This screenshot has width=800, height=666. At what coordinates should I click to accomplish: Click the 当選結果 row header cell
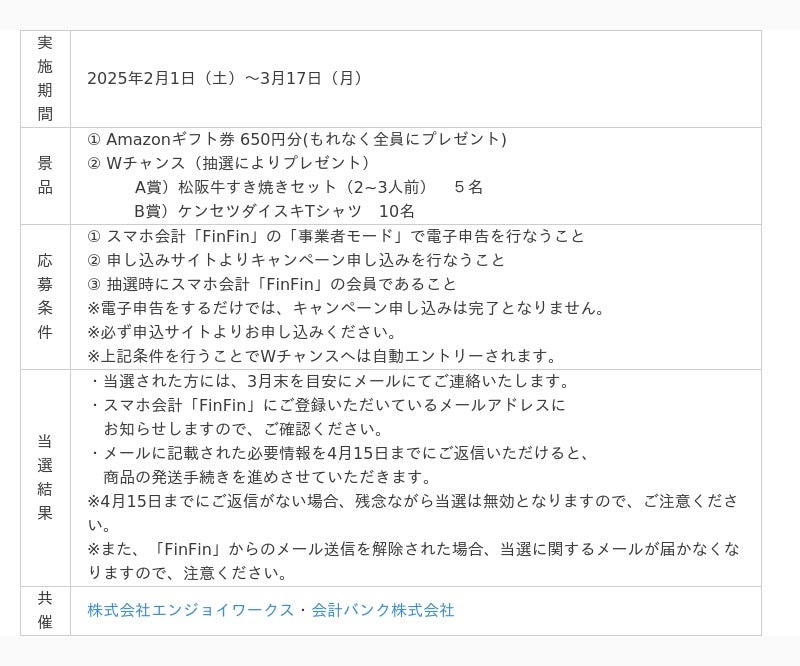click(x=45, y=477)
